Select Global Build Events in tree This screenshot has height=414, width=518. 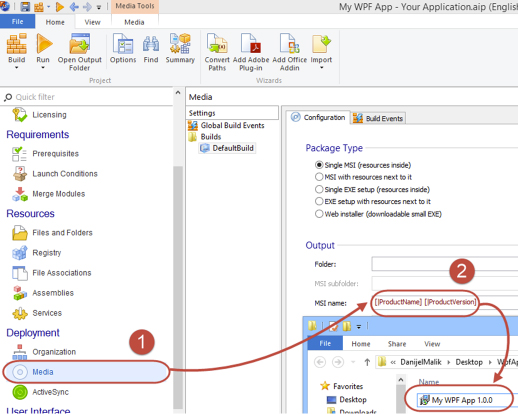(x=226, y=125)
